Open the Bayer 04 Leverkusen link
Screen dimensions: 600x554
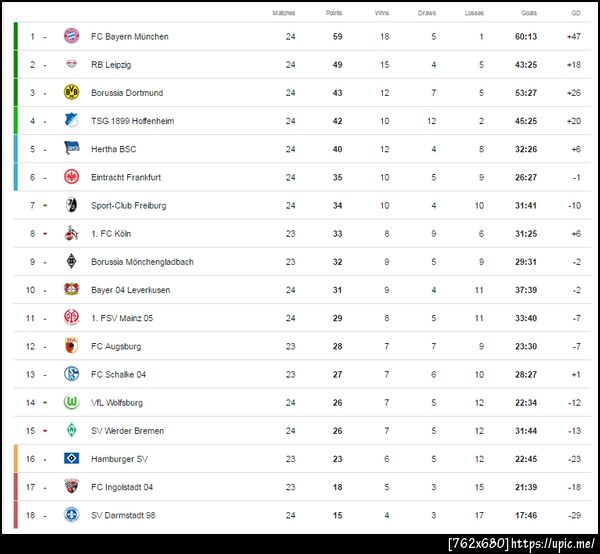pyautogui.click(x=132, y=290)
